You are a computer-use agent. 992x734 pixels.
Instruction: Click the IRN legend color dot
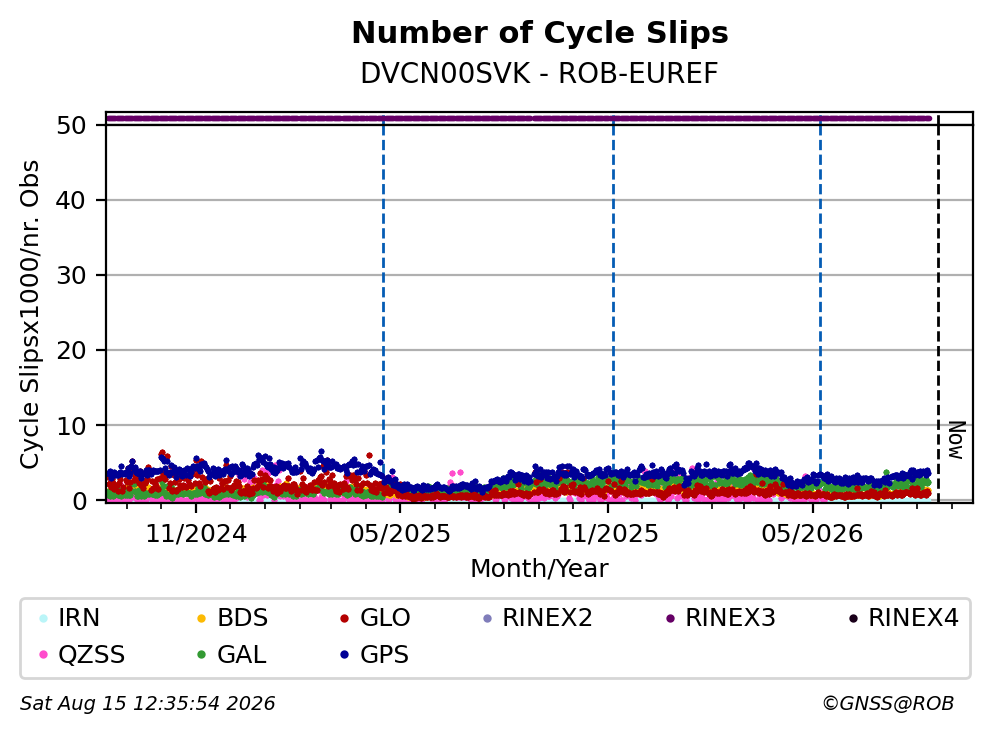(43, 618)
